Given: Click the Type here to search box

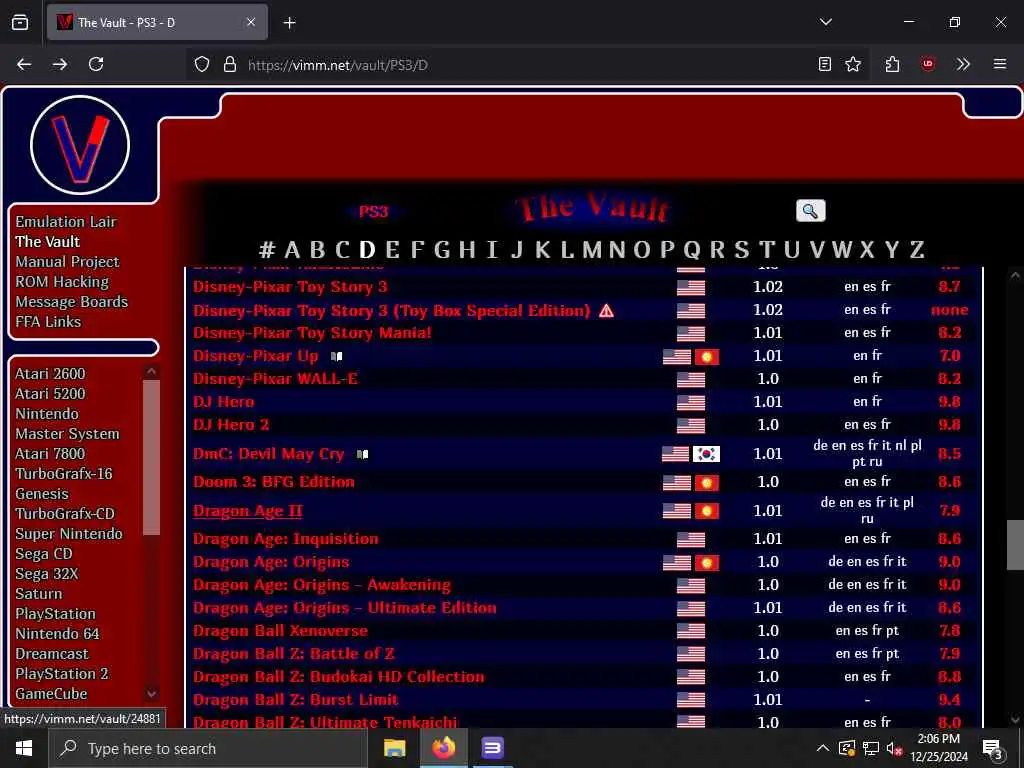Looking at the screenshot, I should [x=208, y=748].
